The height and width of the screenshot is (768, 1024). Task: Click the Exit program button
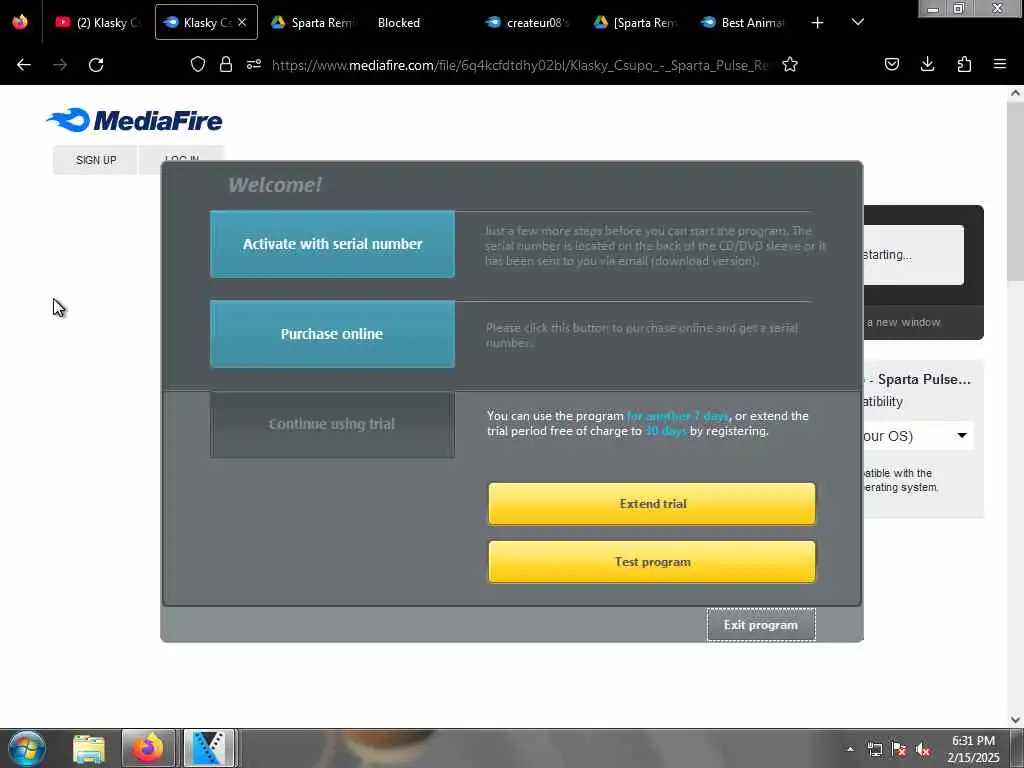point(761,625)
